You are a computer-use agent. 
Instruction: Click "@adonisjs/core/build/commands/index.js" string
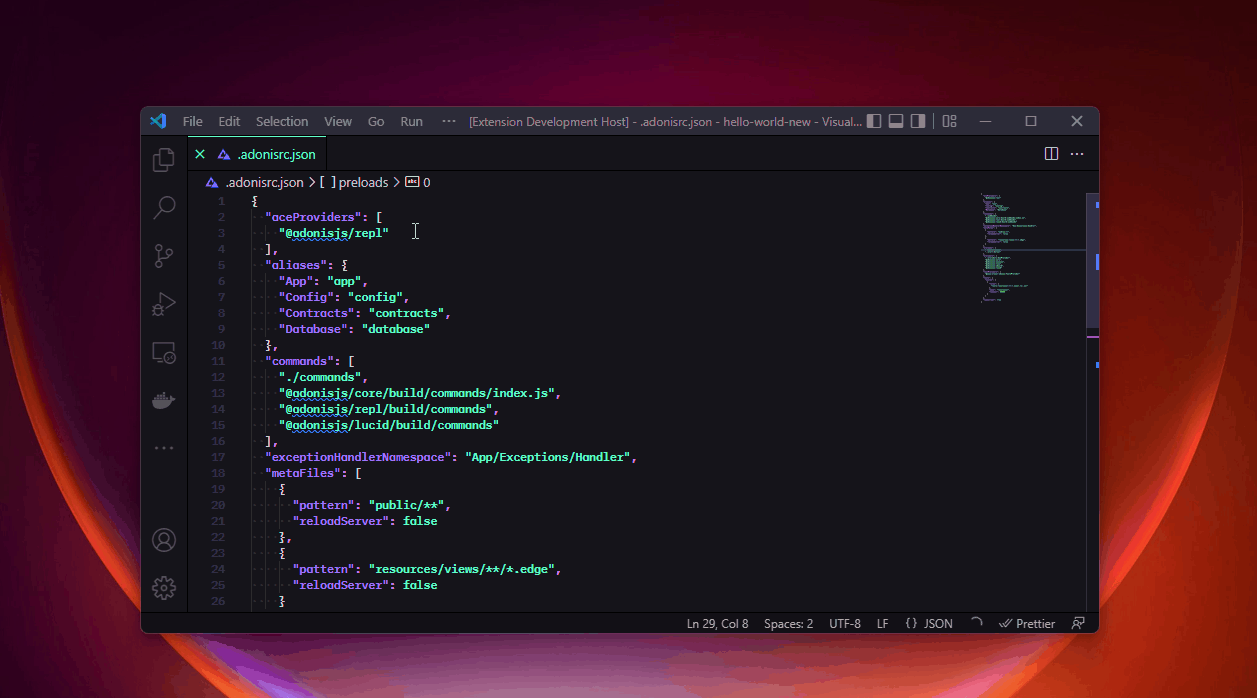[x=417, y=393]
